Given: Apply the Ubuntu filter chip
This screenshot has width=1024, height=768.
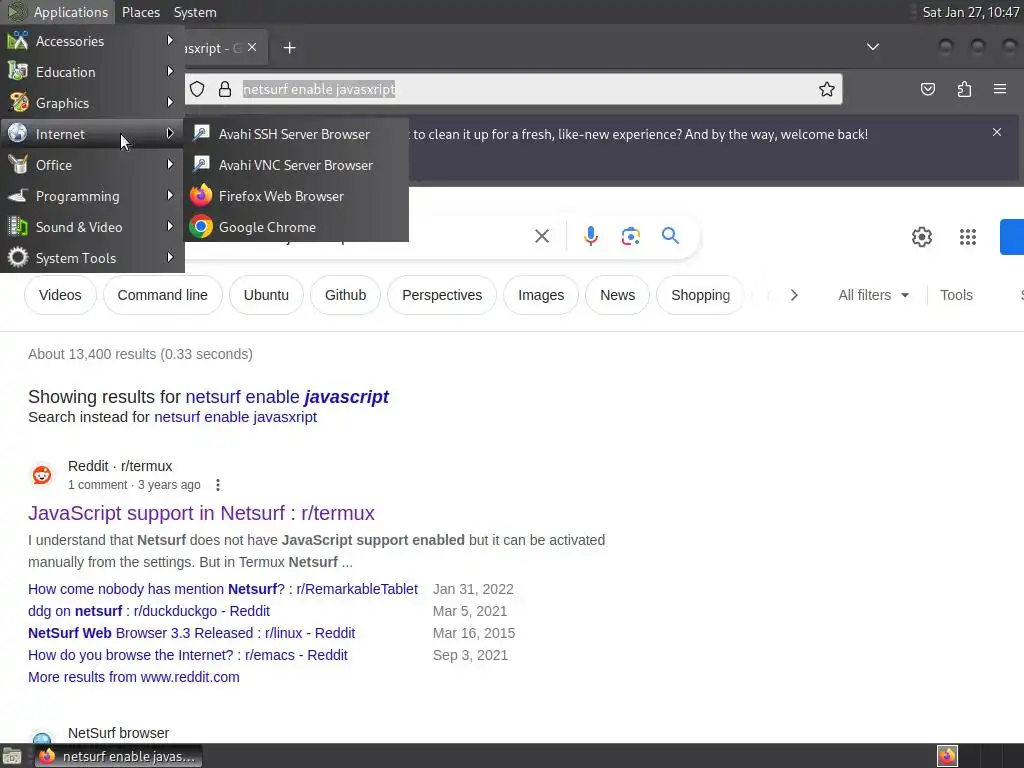Looking at the screenshot, I should (x=266, y=295).
